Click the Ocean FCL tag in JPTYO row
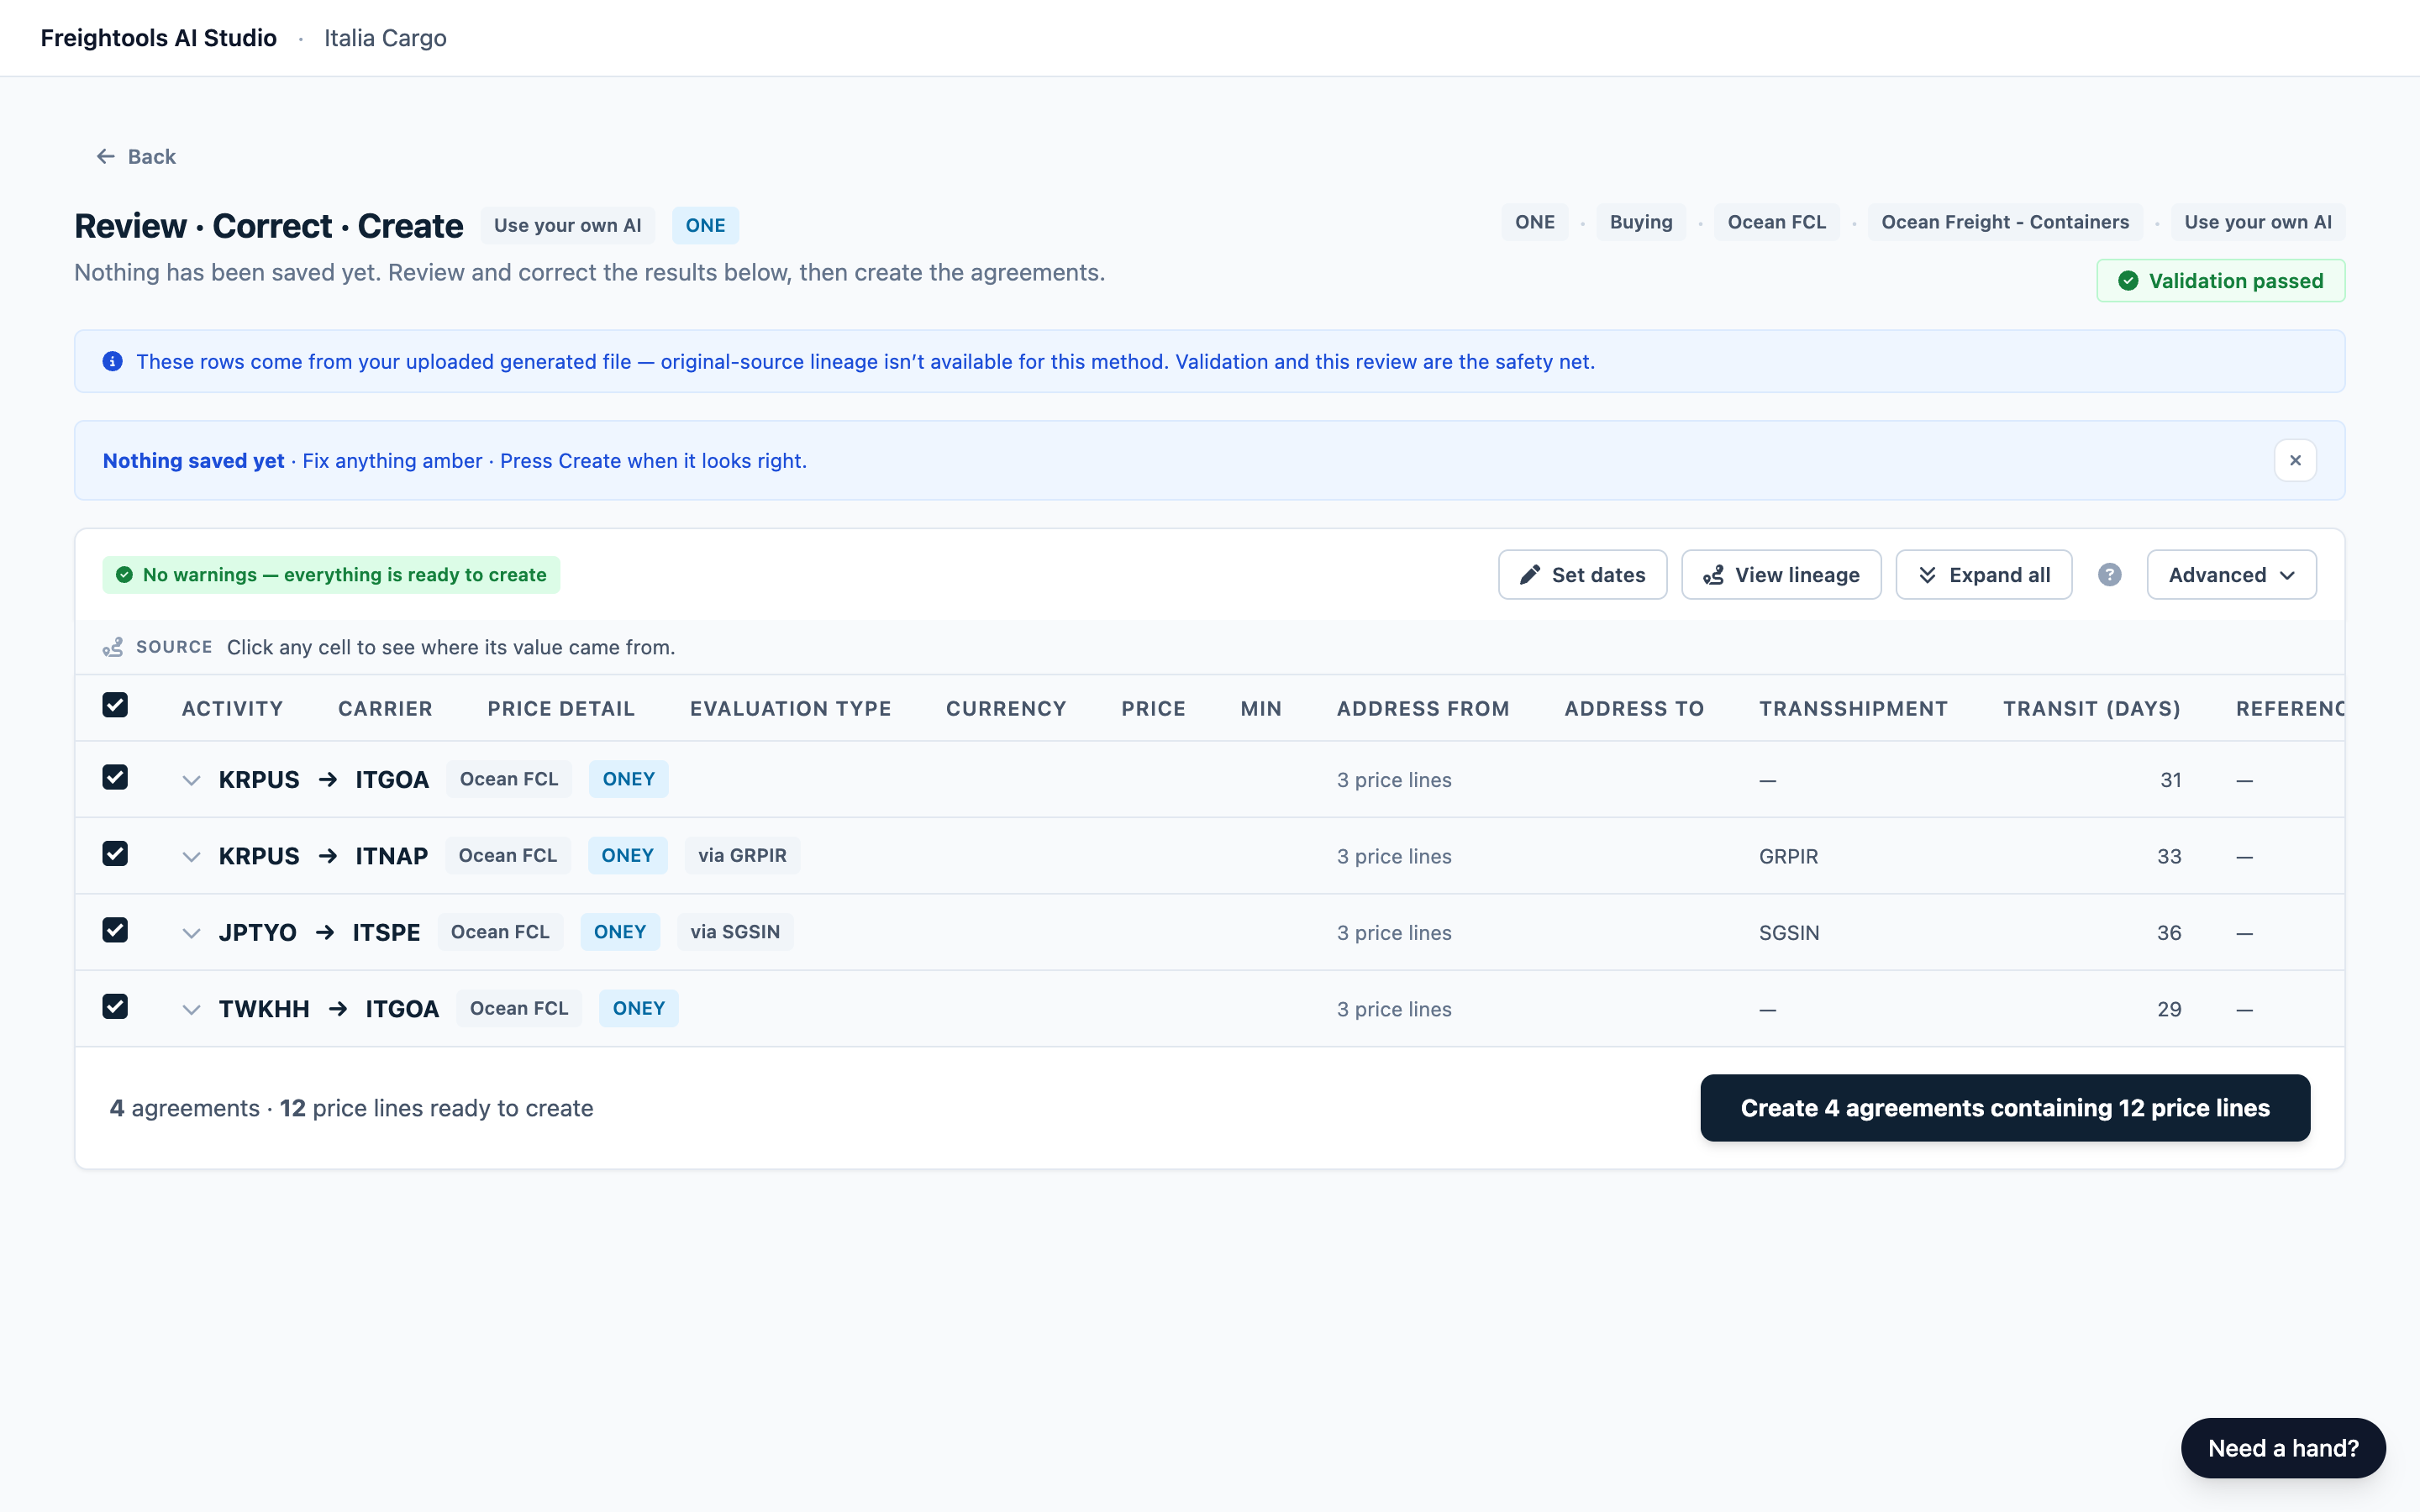The width and height of the screenshot is (2420, 1512). pos(500,932)
